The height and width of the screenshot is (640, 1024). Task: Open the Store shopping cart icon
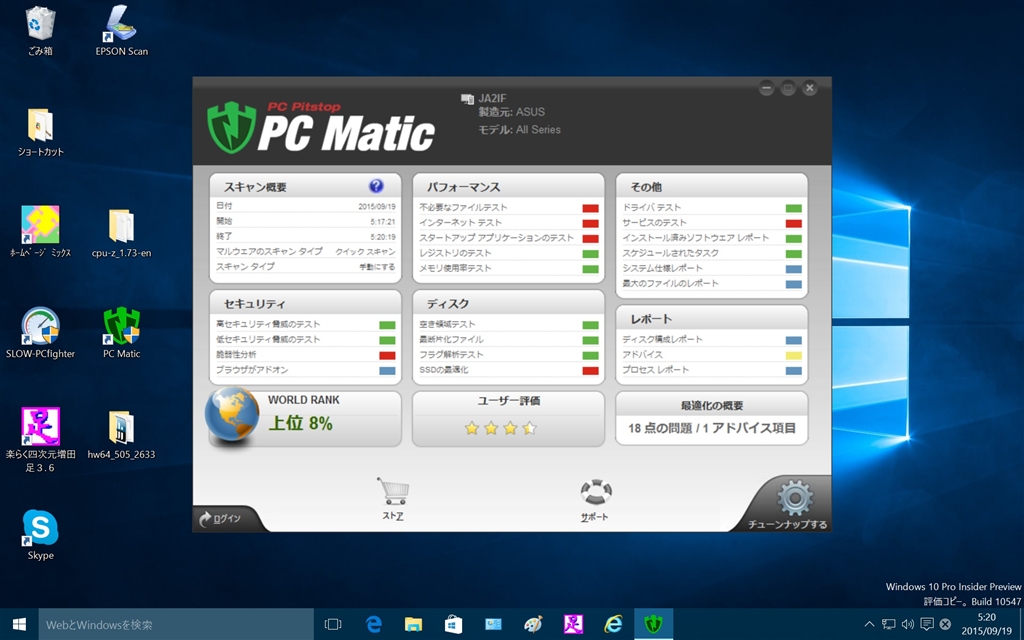click(393, 490)
